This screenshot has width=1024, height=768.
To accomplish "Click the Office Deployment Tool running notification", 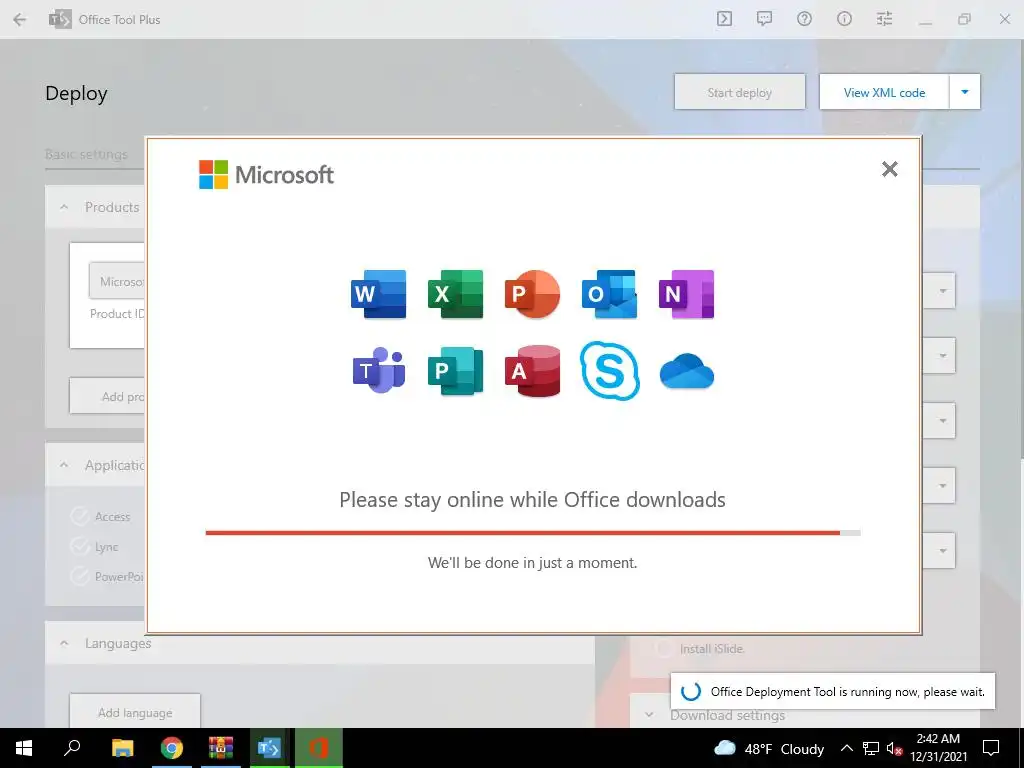I will 833,691.
